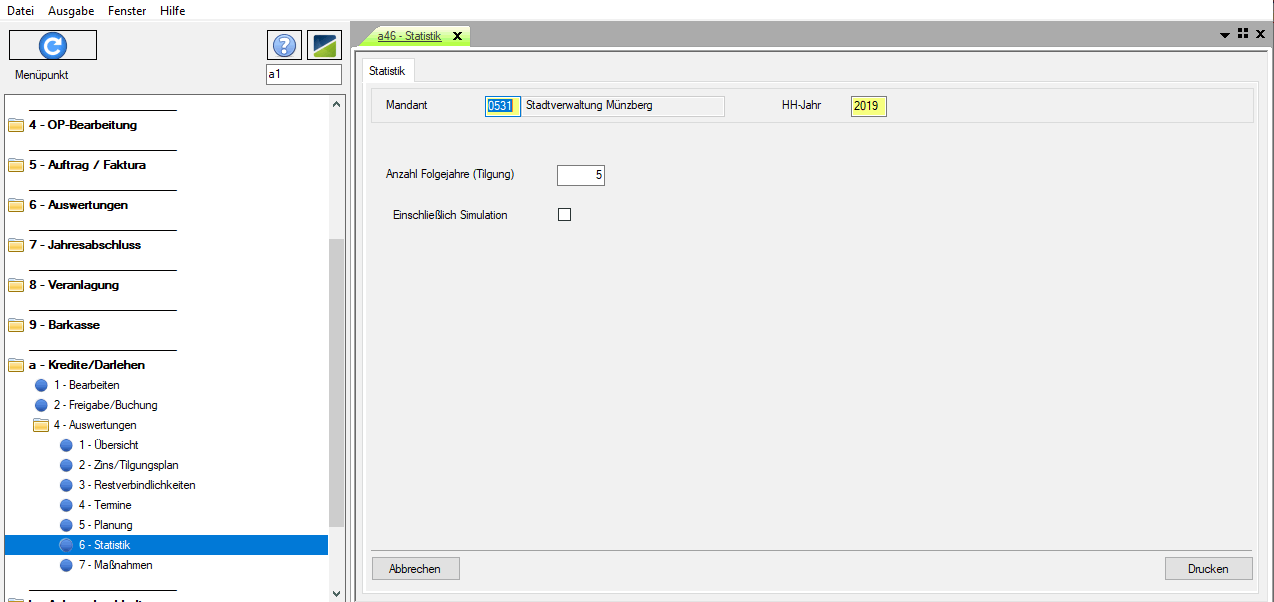The height and width of the screenshot is (602, 1274).
Task: Click the Anzahl Folgejahre input field
Action: click(580, 175)
